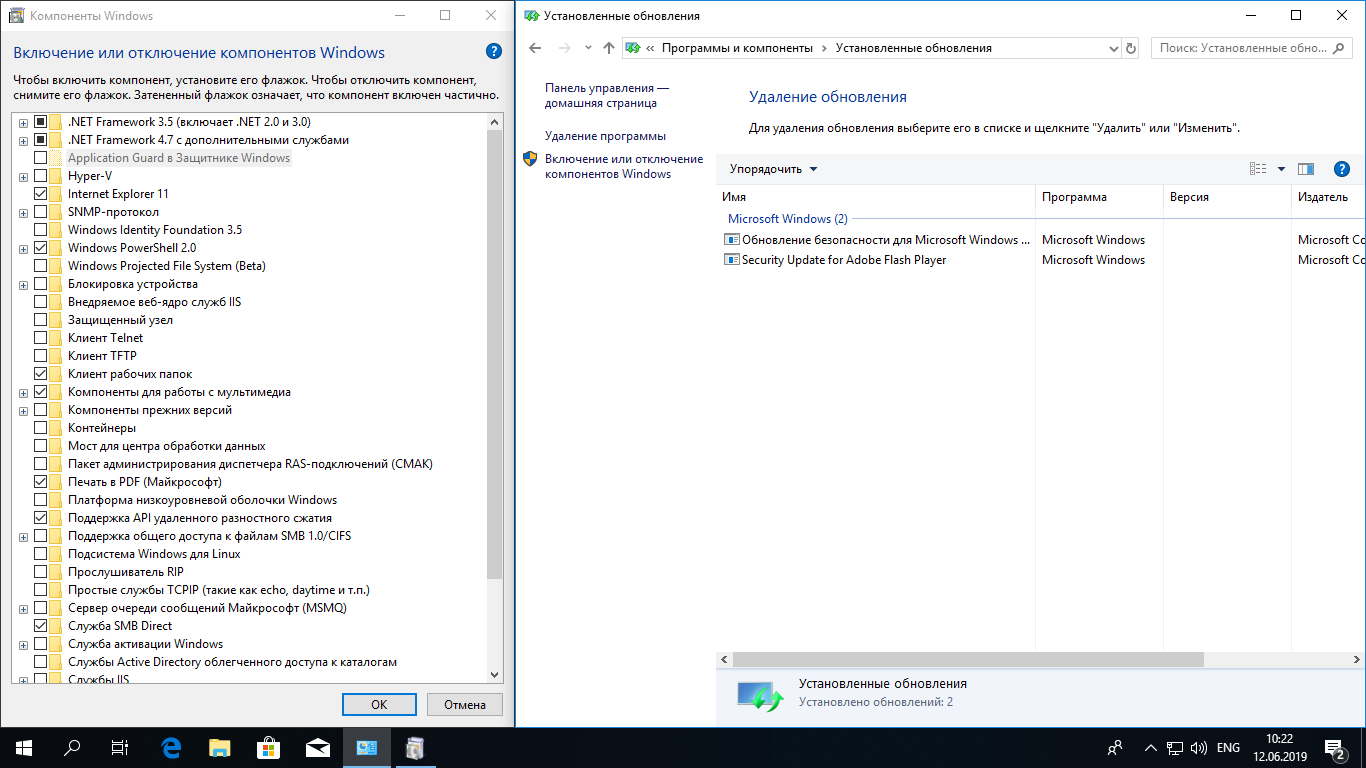Click the help icon in Installed Updates toolbar

pos(1342,169)
